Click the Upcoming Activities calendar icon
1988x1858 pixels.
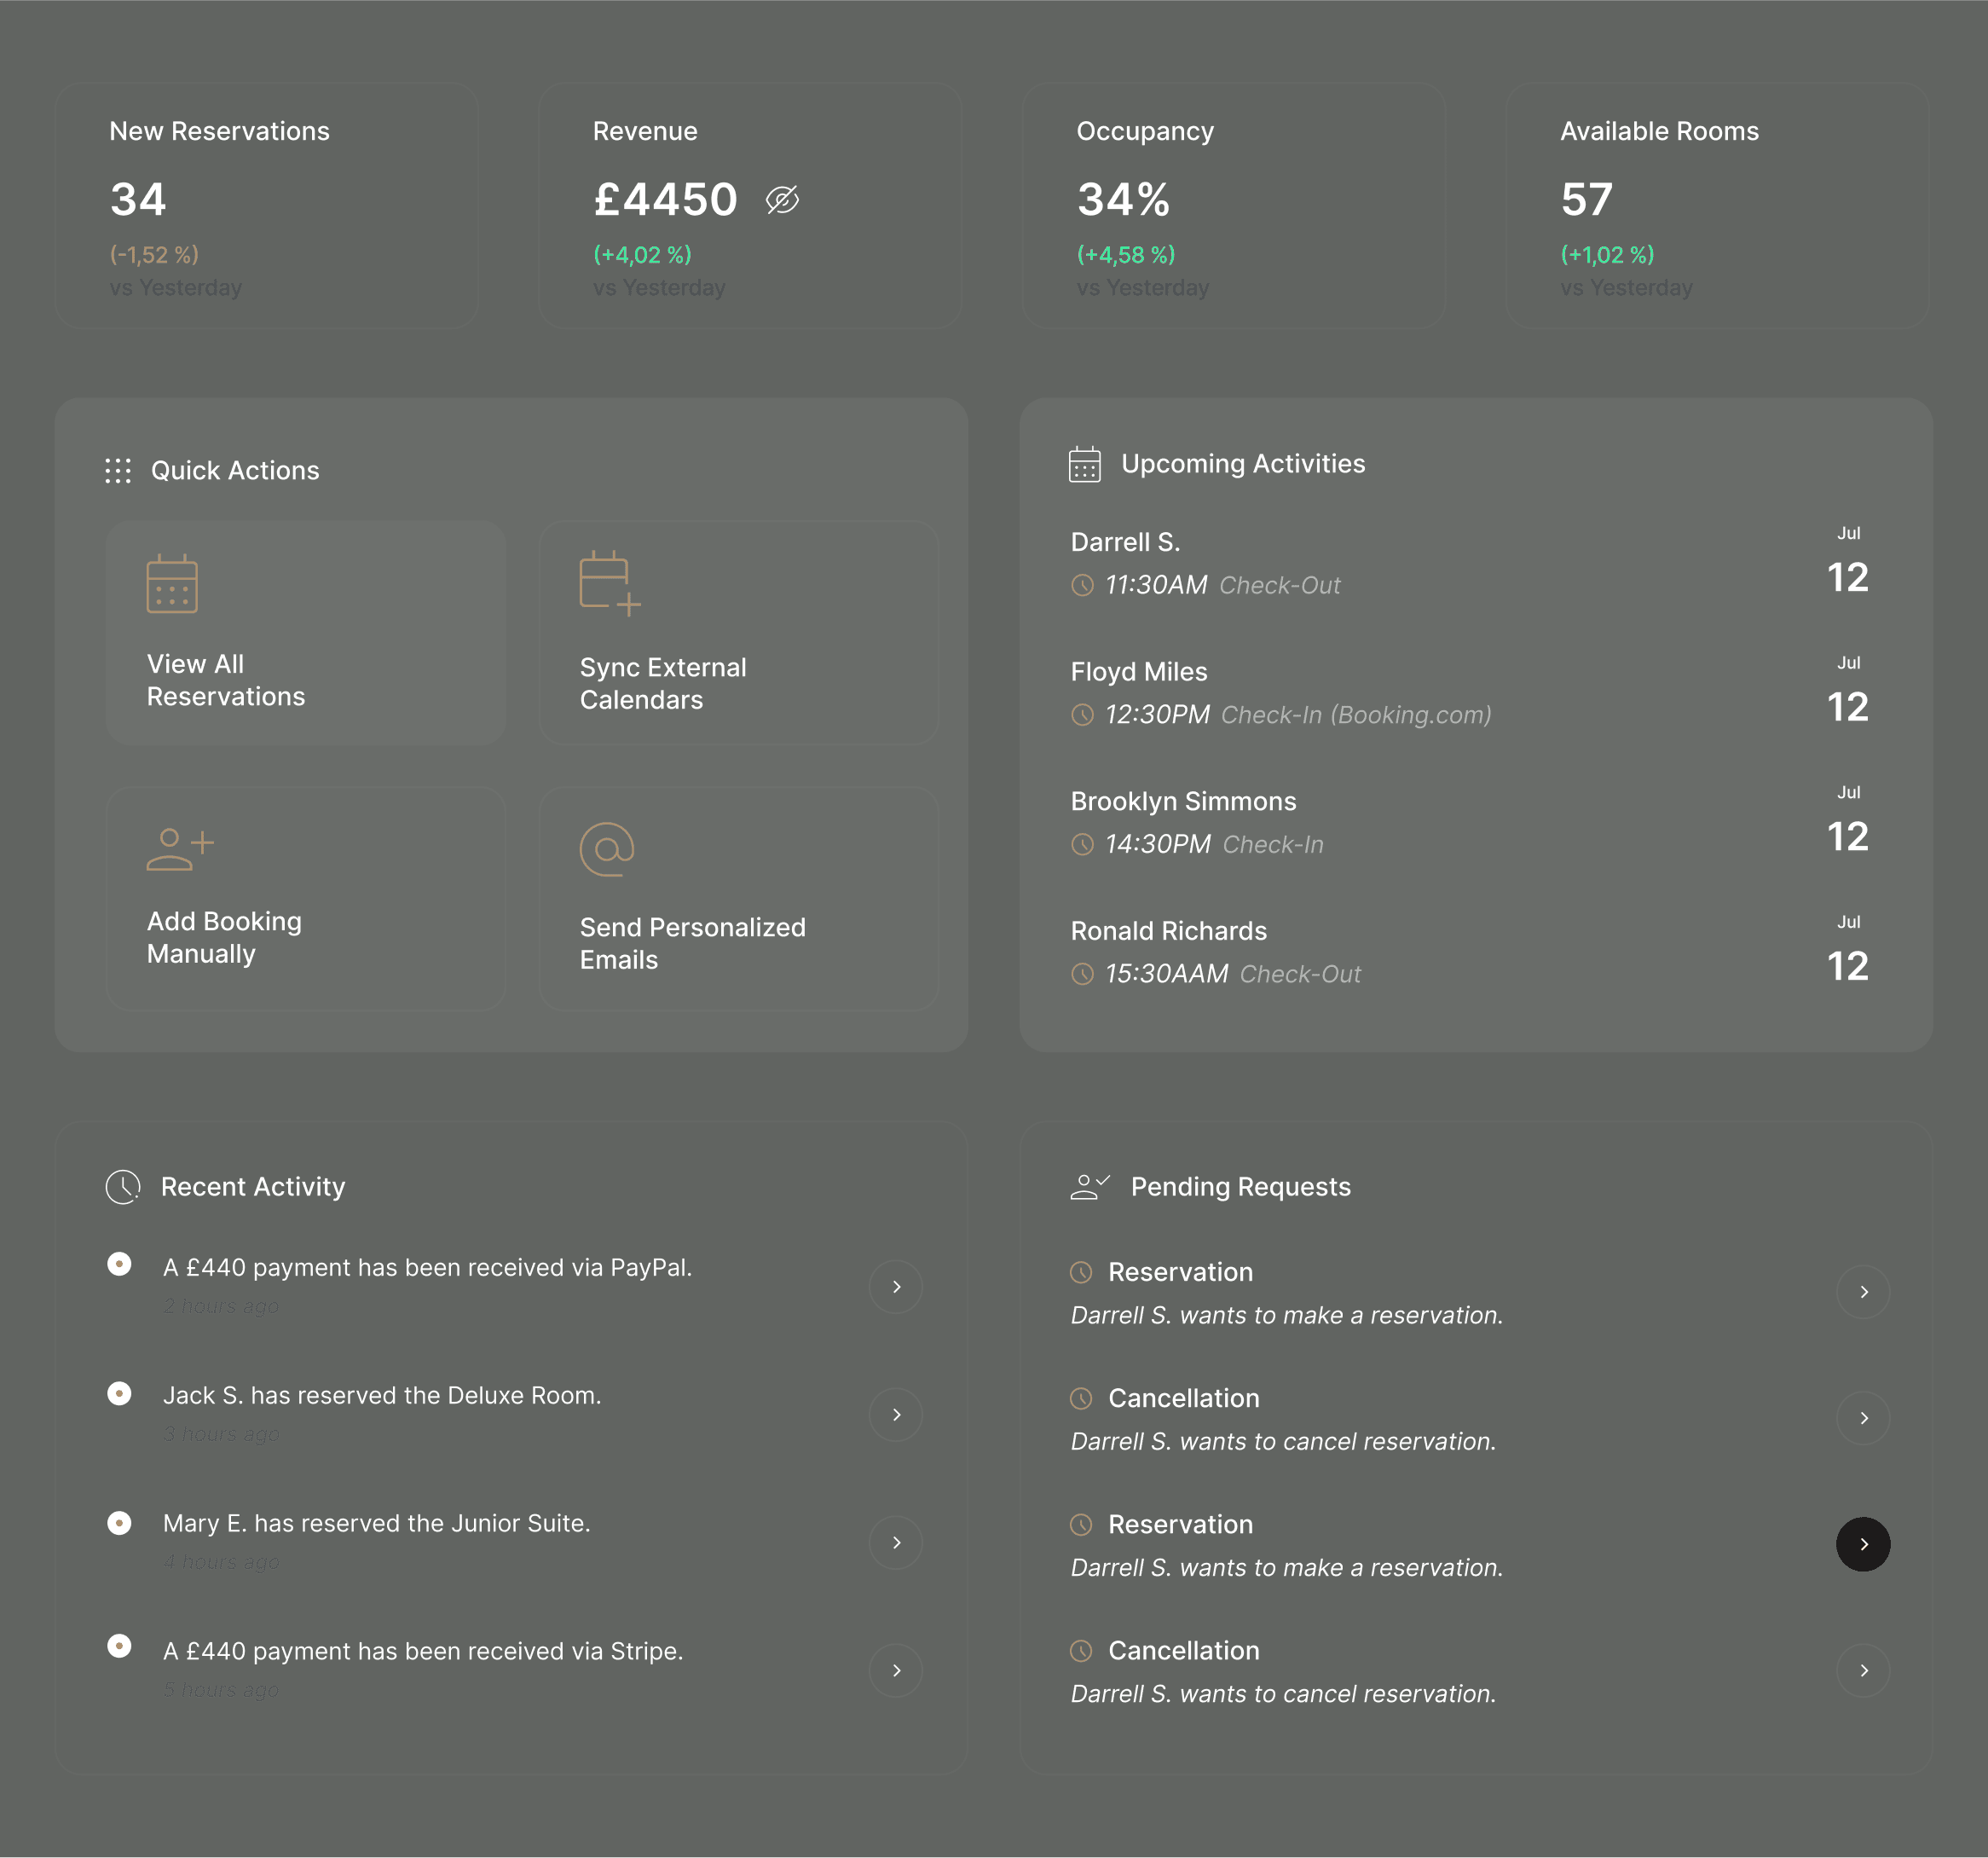pos(1084,464)
